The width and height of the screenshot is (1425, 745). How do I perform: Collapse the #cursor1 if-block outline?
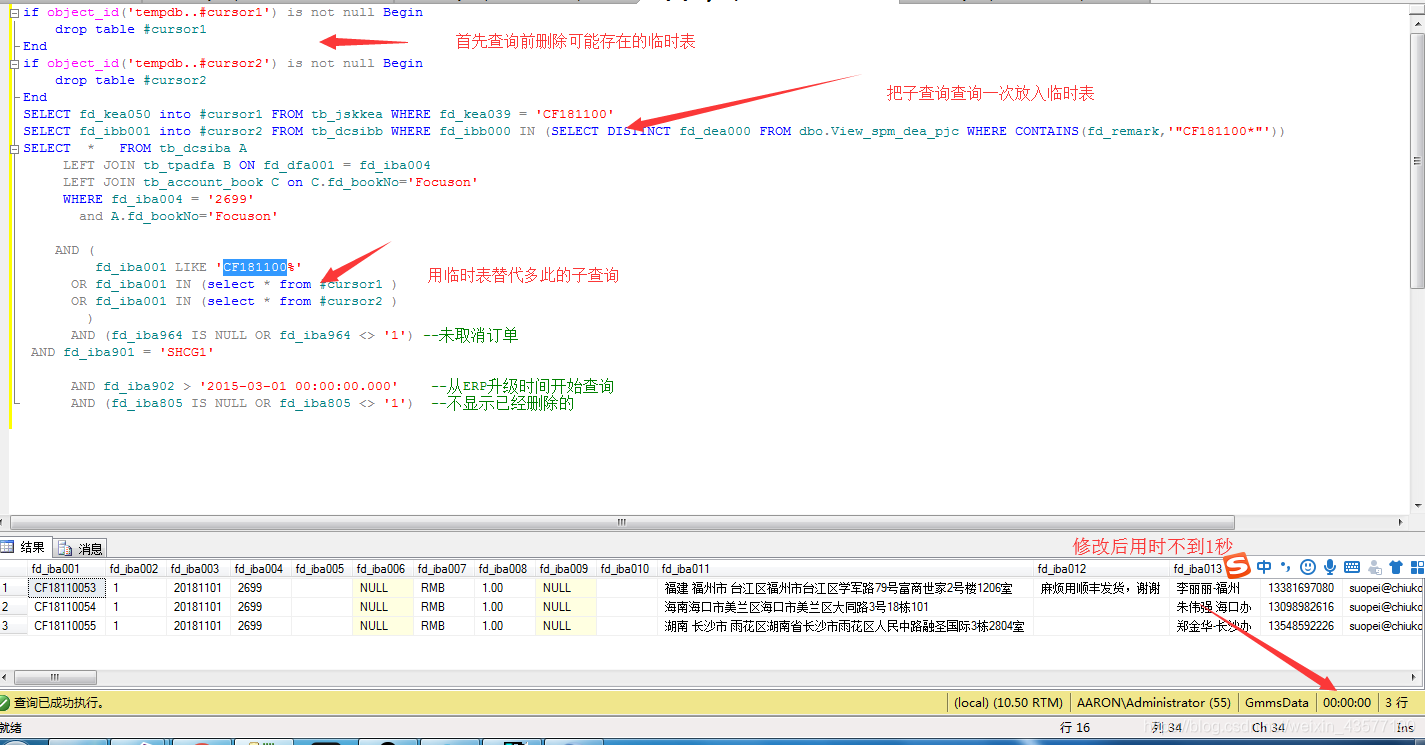pyautogui.click(x=15, y=12)
